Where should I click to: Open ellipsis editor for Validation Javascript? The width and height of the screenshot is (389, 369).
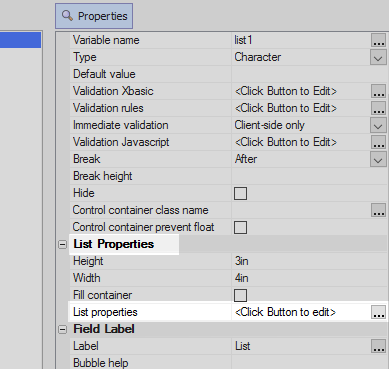pyautogui.click(x=378, y=142)
